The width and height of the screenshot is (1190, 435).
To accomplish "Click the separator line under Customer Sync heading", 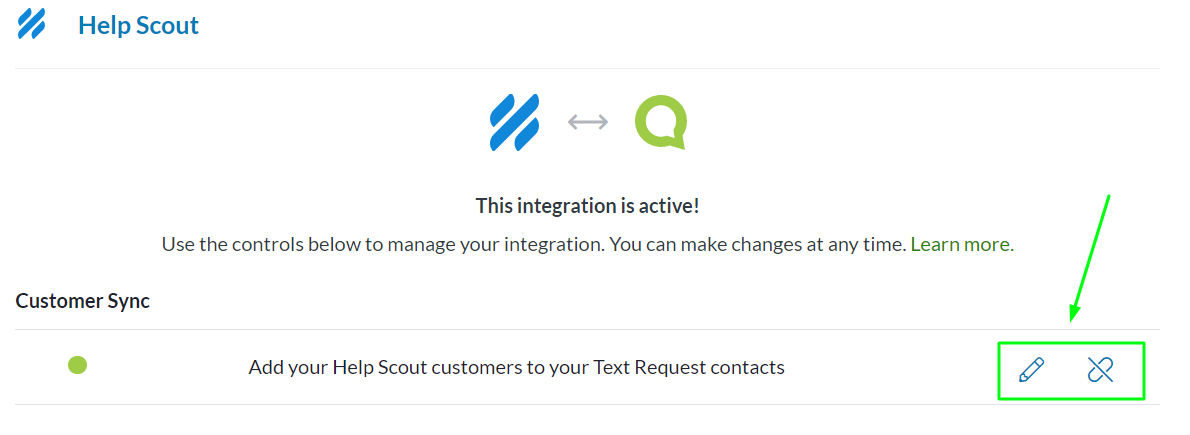I will [500, 329].
